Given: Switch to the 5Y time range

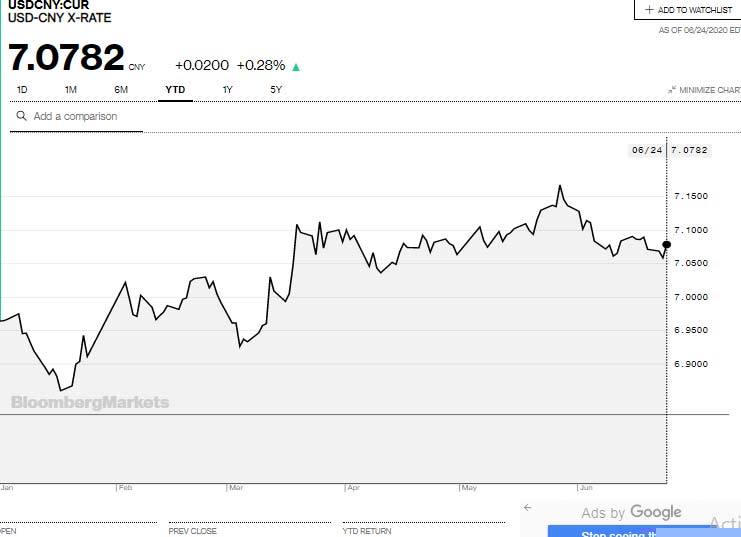Looking at the screenshot, I should 276,90.
